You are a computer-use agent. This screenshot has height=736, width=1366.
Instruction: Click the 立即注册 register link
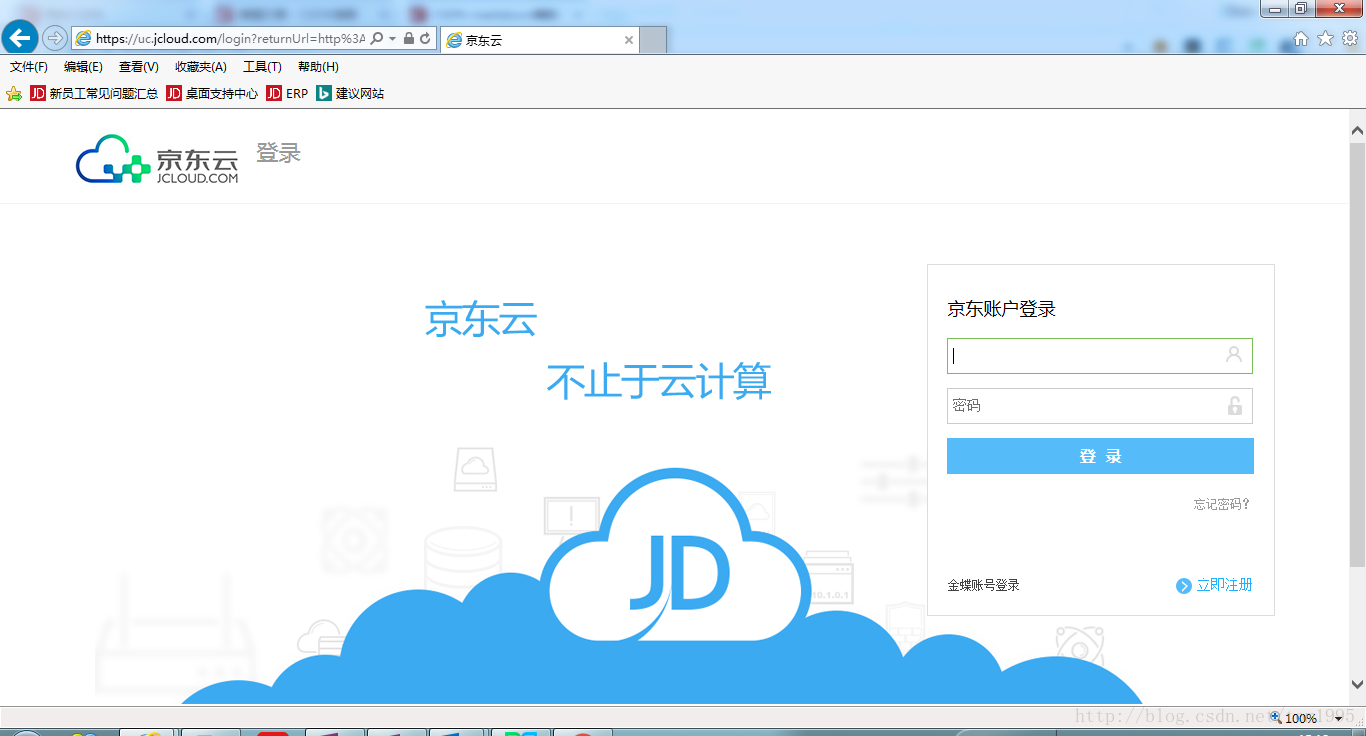pyautogui.click(x=1225, y=585)
